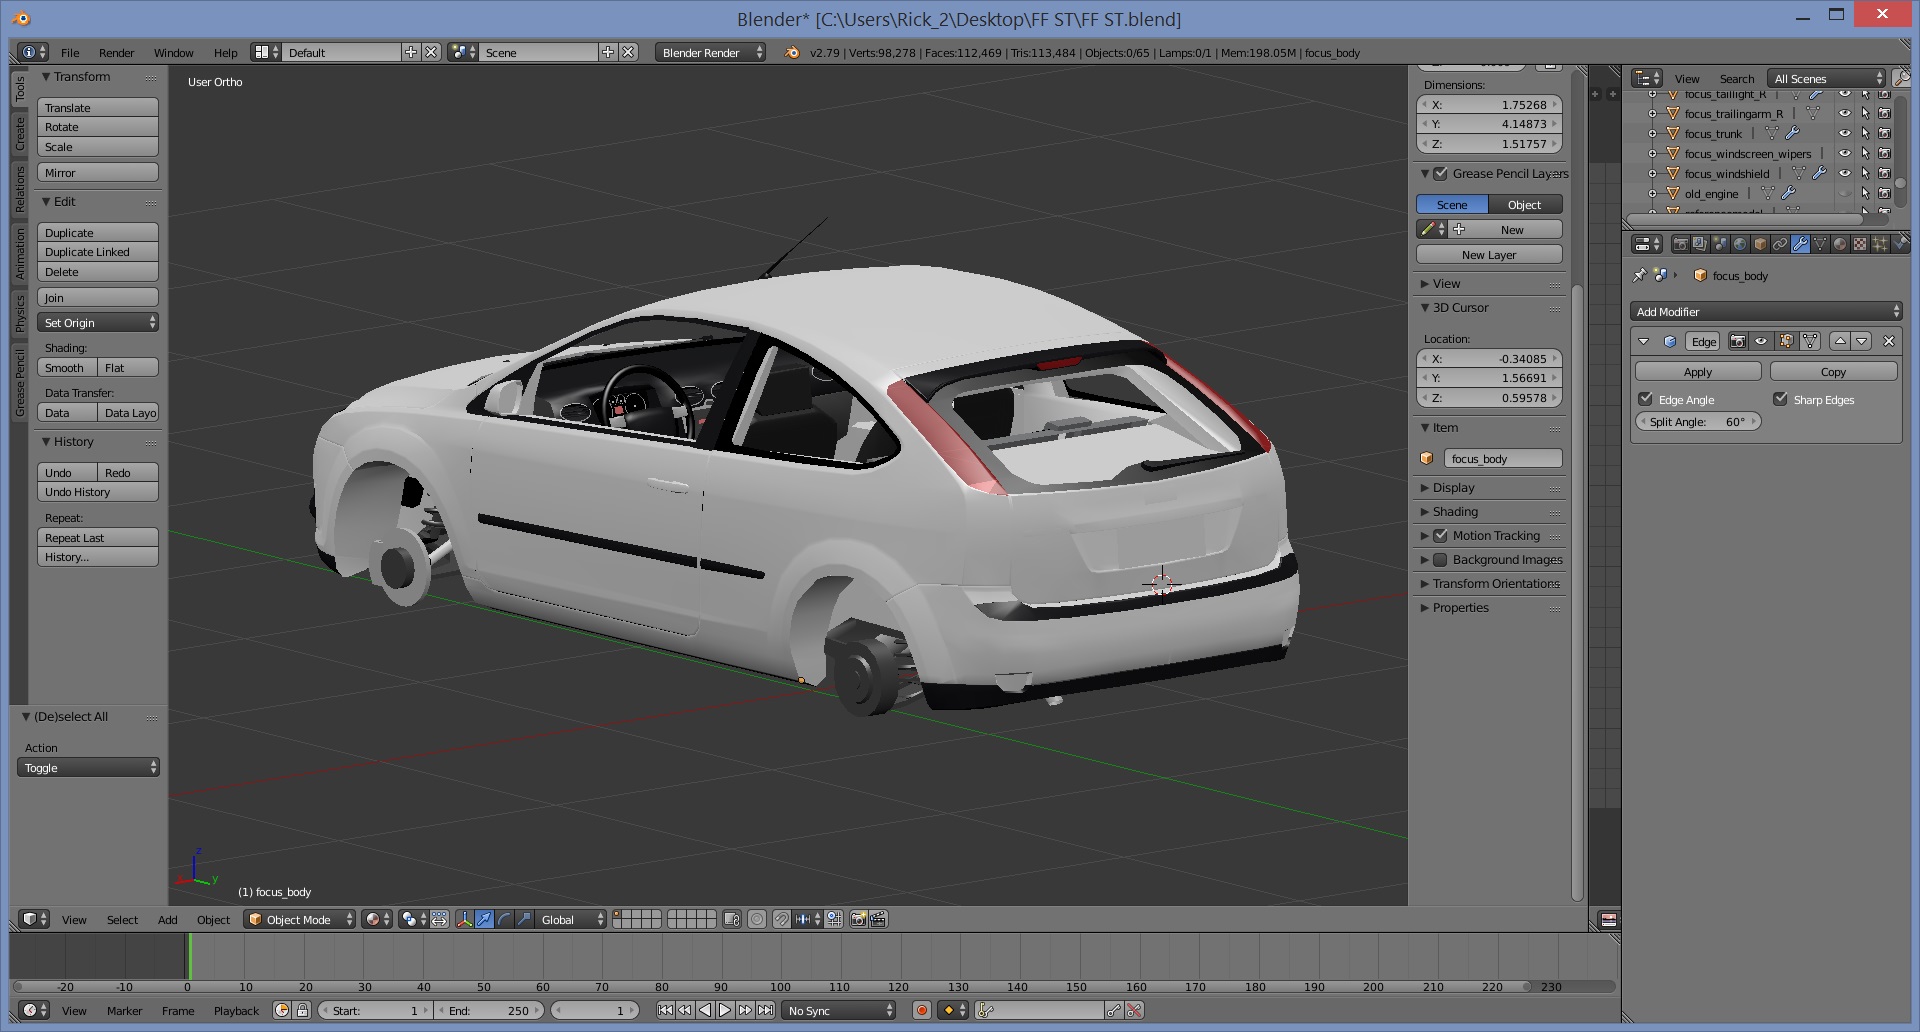1920x1032 pixels.
Task: Click the 3D Cursor Location X field
Action: pos(1489,358)
